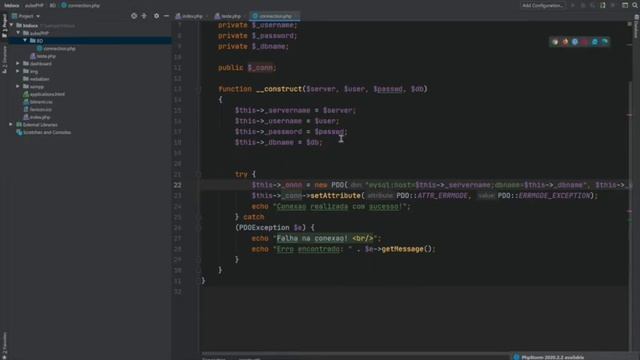The image size is (640, 360).
Task: Click aulasPHP breadcrumb in navigation bar
Action: 34,5
